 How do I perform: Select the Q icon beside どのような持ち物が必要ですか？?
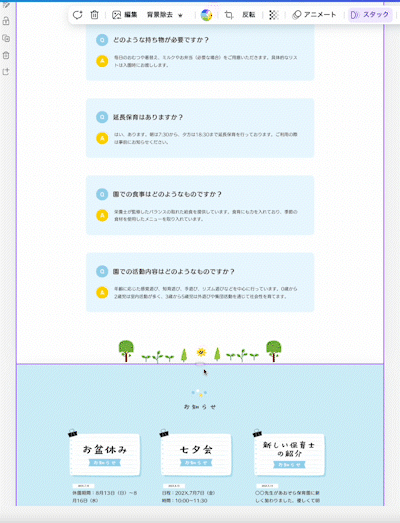[102, 40]
